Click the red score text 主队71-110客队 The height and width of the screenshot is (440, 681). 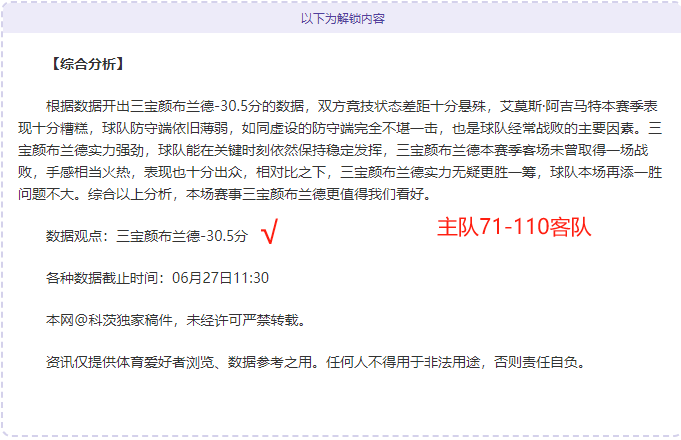514,227
